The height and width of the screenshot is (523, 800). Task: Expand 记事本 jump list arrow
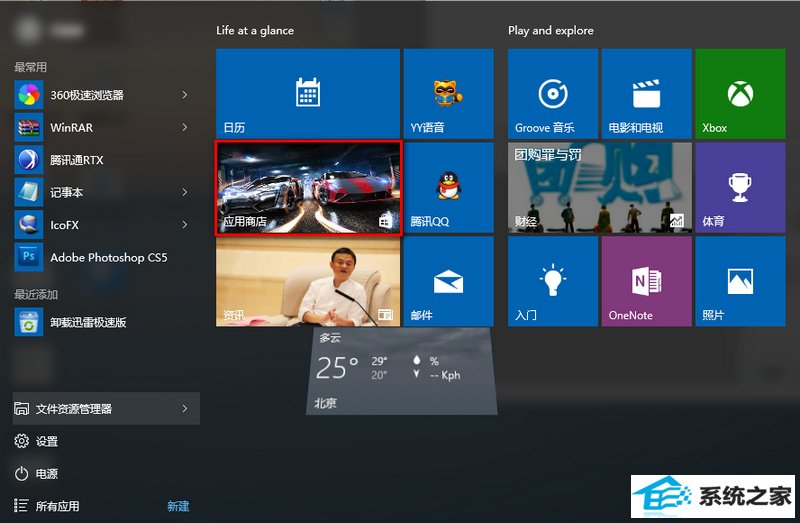(185, 192)
